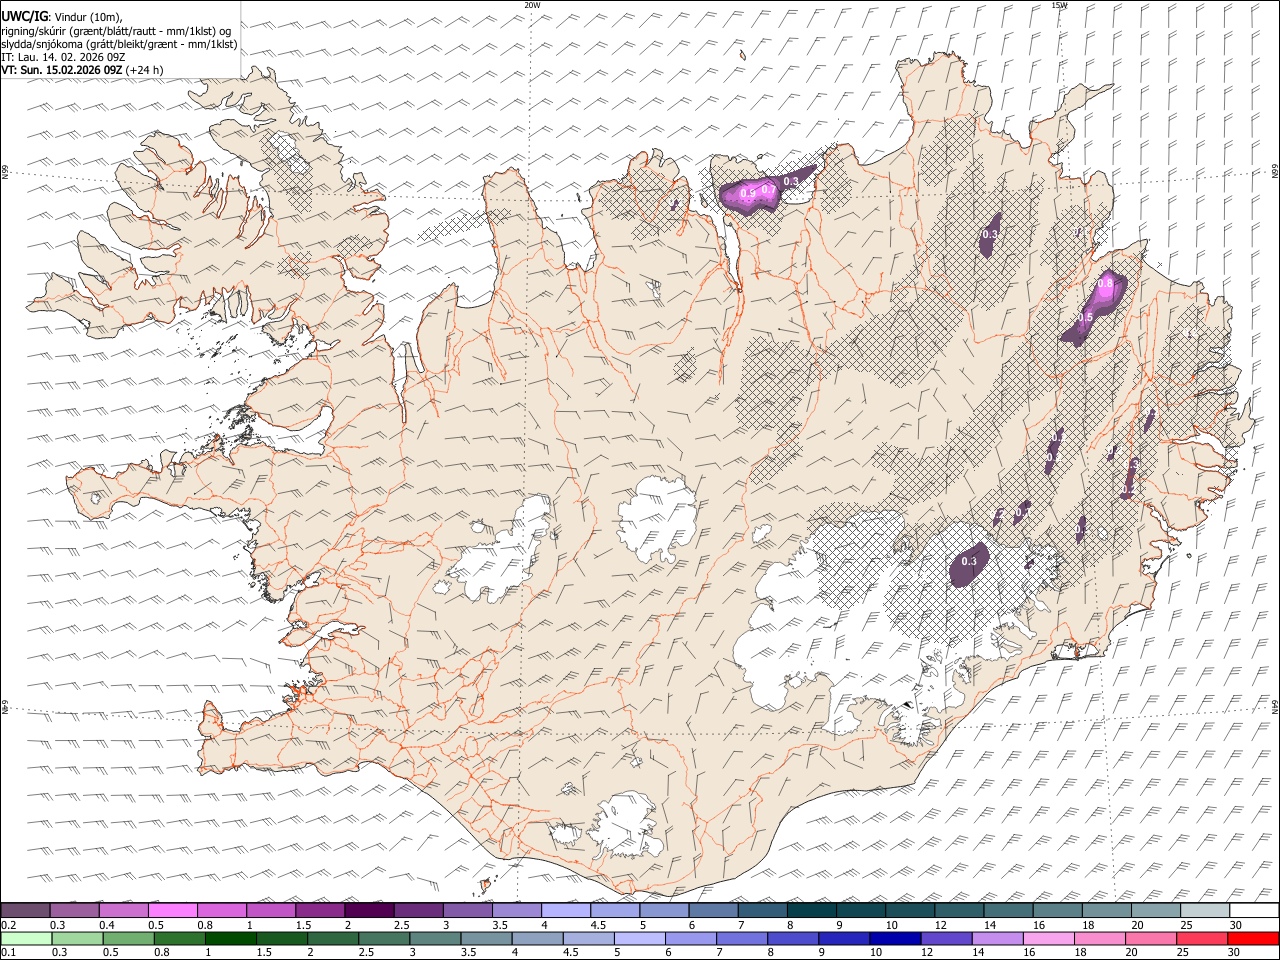Image resolution: width=1280 pixels, height=960 pixels.
Task: Click the "rigning/skúrir" legend description line
Action: coord(115,31)
